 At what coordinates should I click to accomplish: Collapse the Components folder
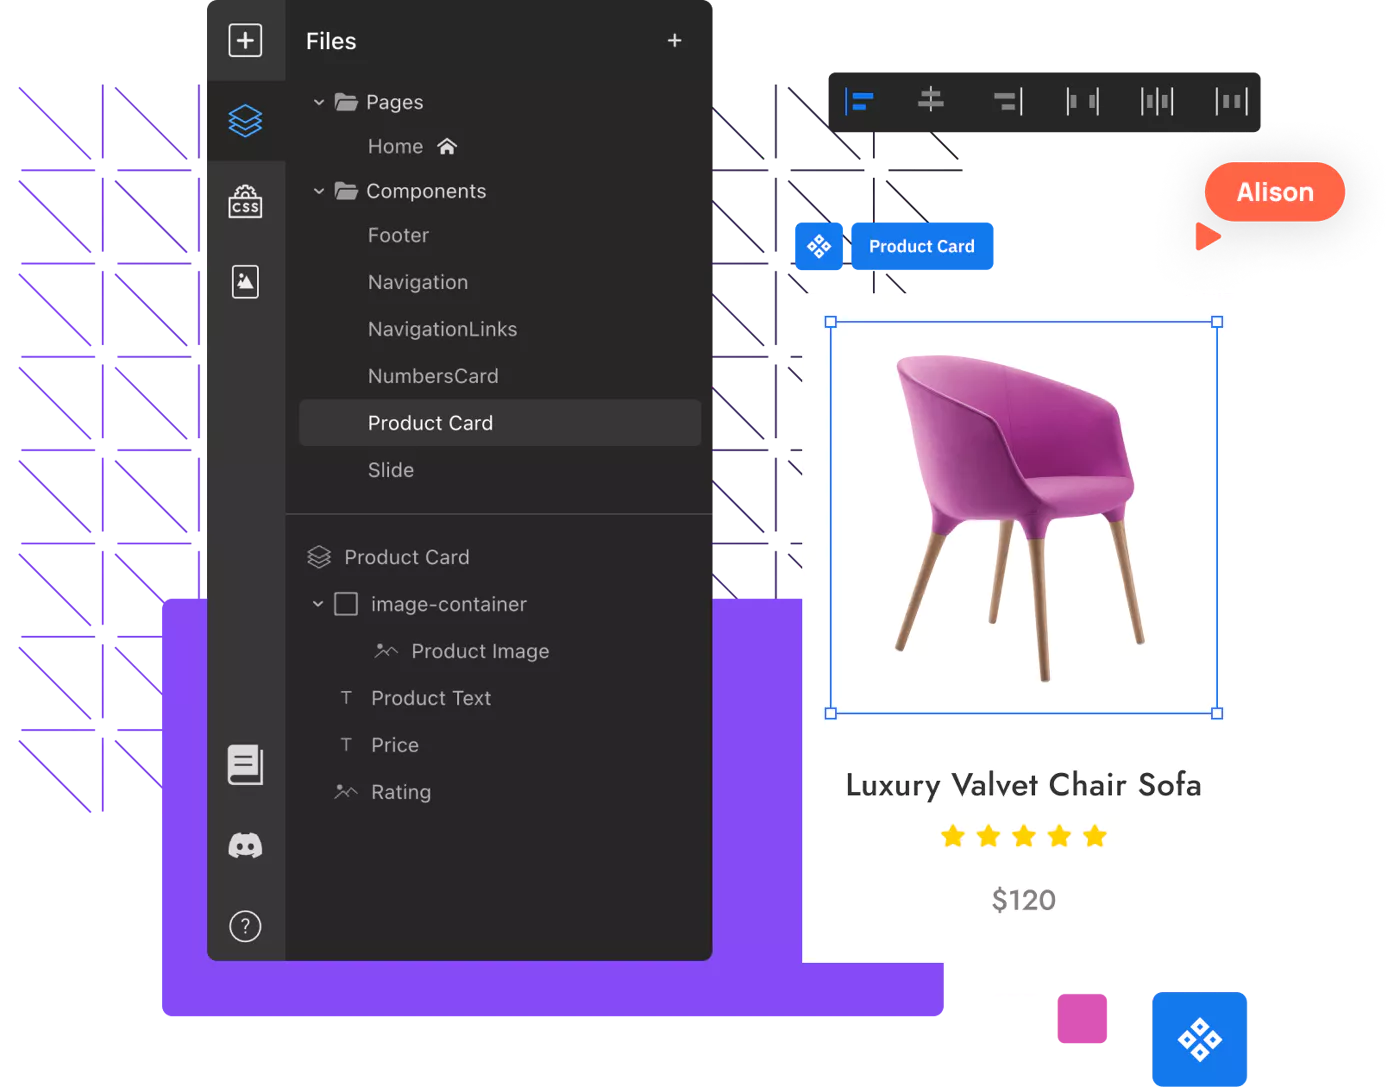click(319, 191)
